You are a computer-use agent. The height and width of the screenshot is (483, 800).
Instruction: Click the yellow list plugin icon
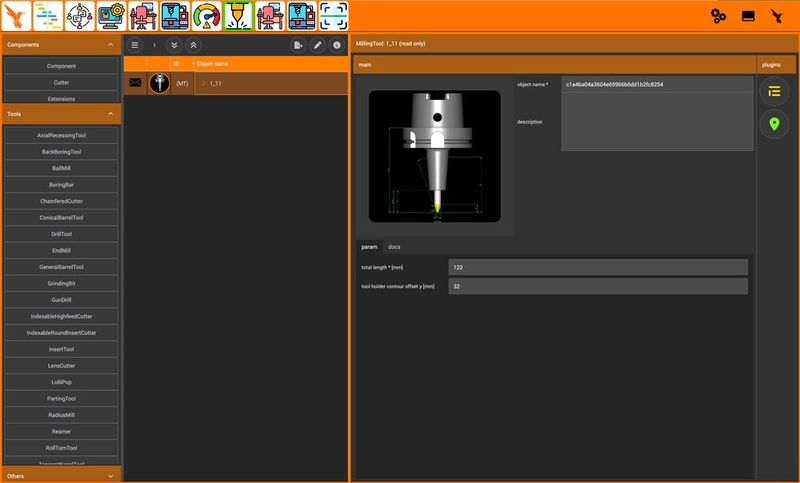(774, 91)
